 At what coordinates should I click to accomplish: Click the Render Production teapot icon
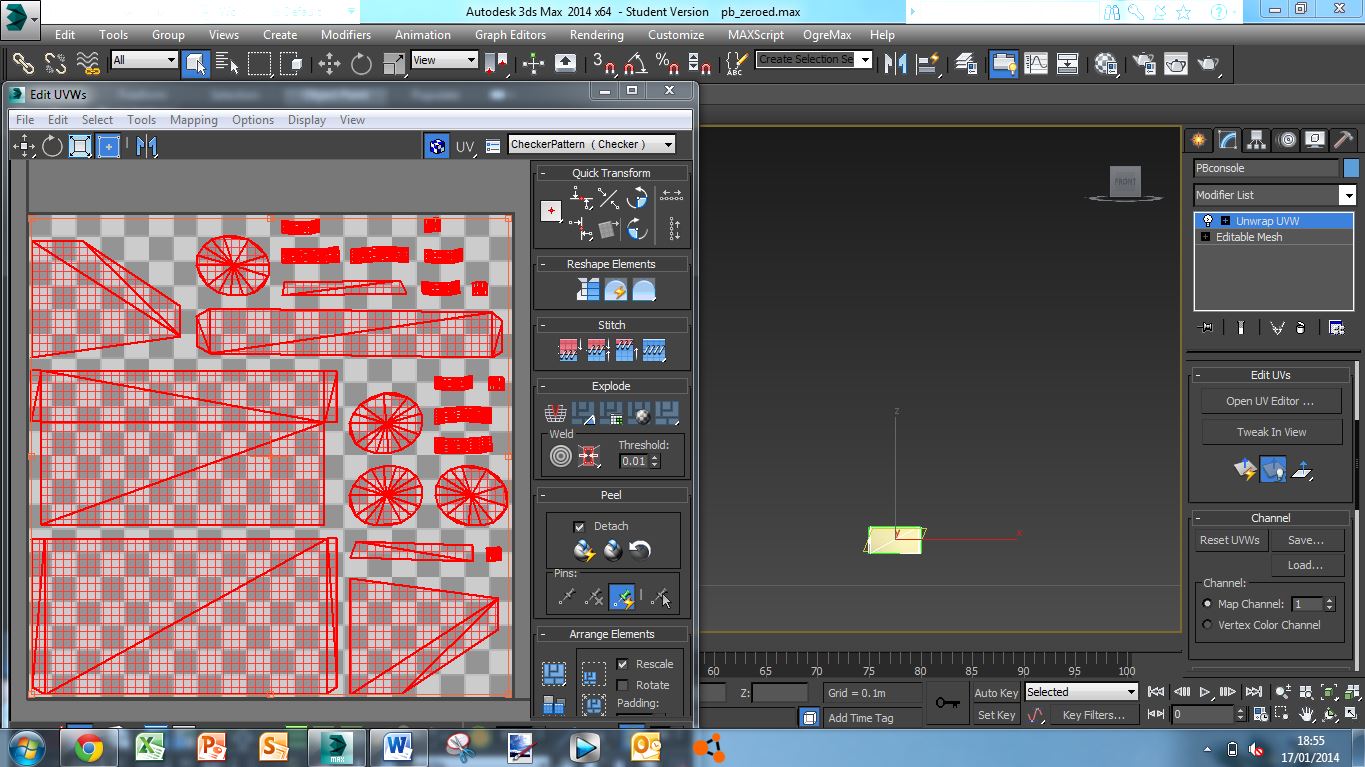click(1209, 63)
